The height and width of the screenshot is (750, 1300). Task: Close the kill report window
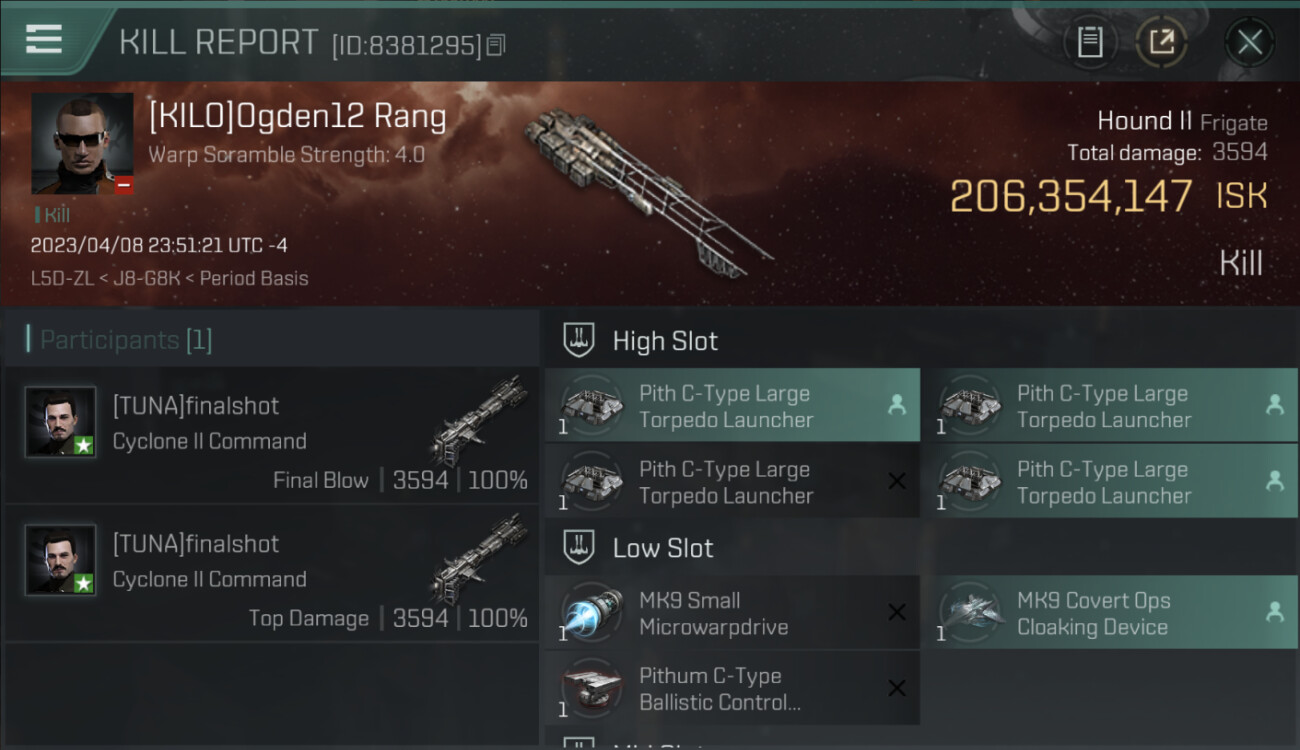1249,42
